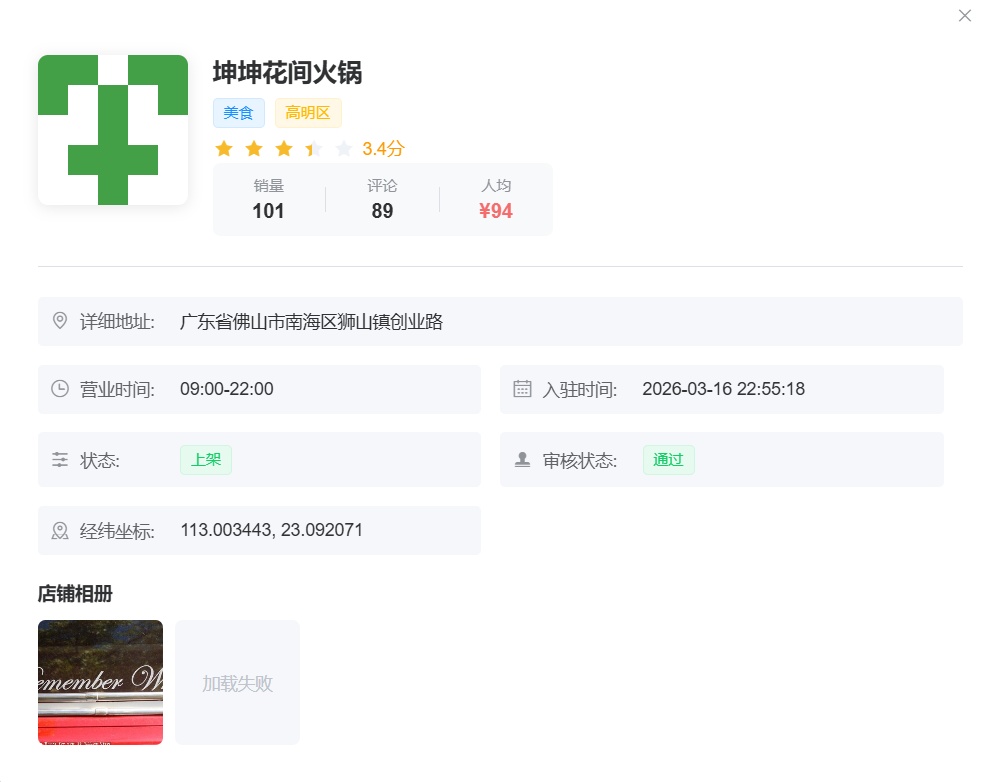Image resolution: width=997 pixels, height=782 pixels.
Task: Open the 店铺相册 section header
Action: pyautogui.click(x=73, y=593)
